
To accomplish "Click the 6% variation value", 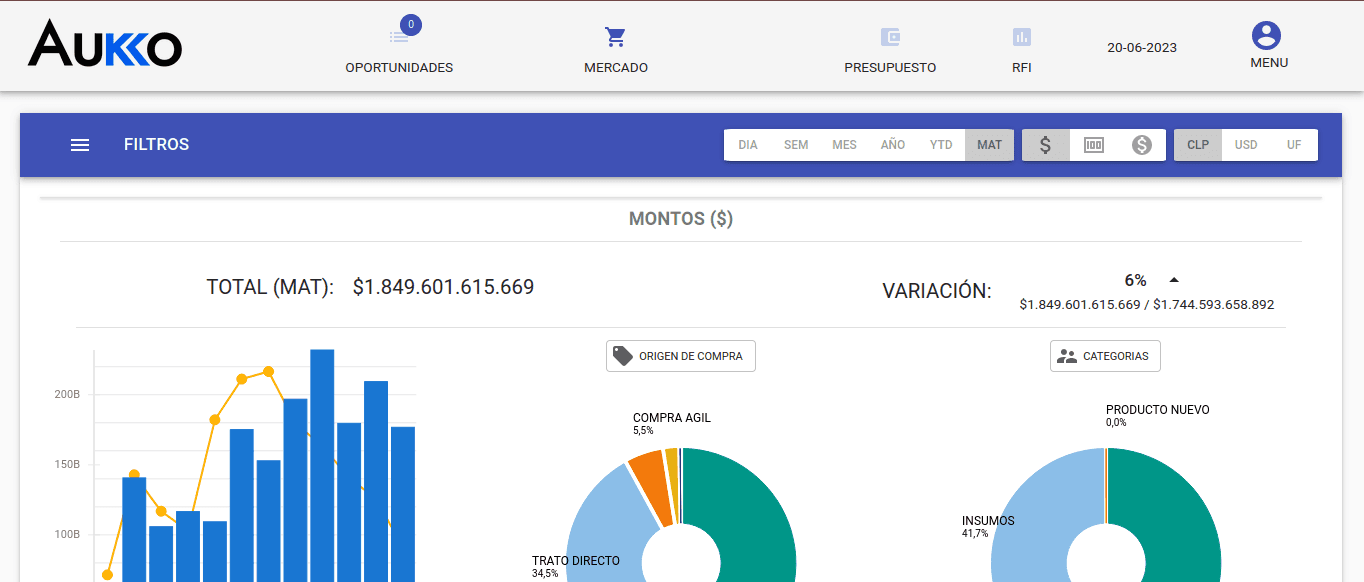I will coord(1135,280).
